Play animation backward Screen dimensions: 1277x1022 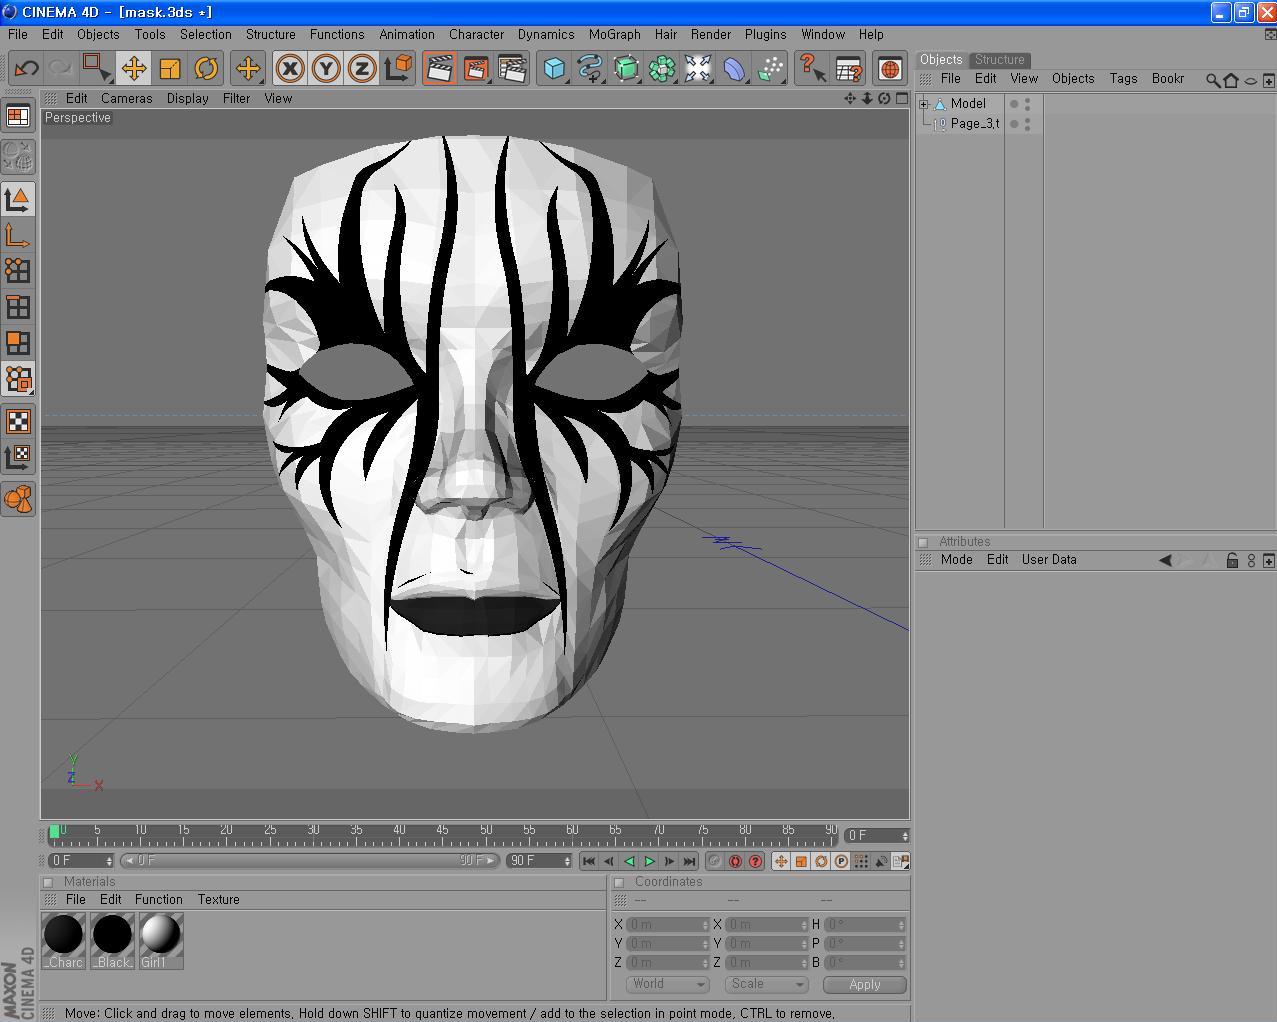click(629, 861)
